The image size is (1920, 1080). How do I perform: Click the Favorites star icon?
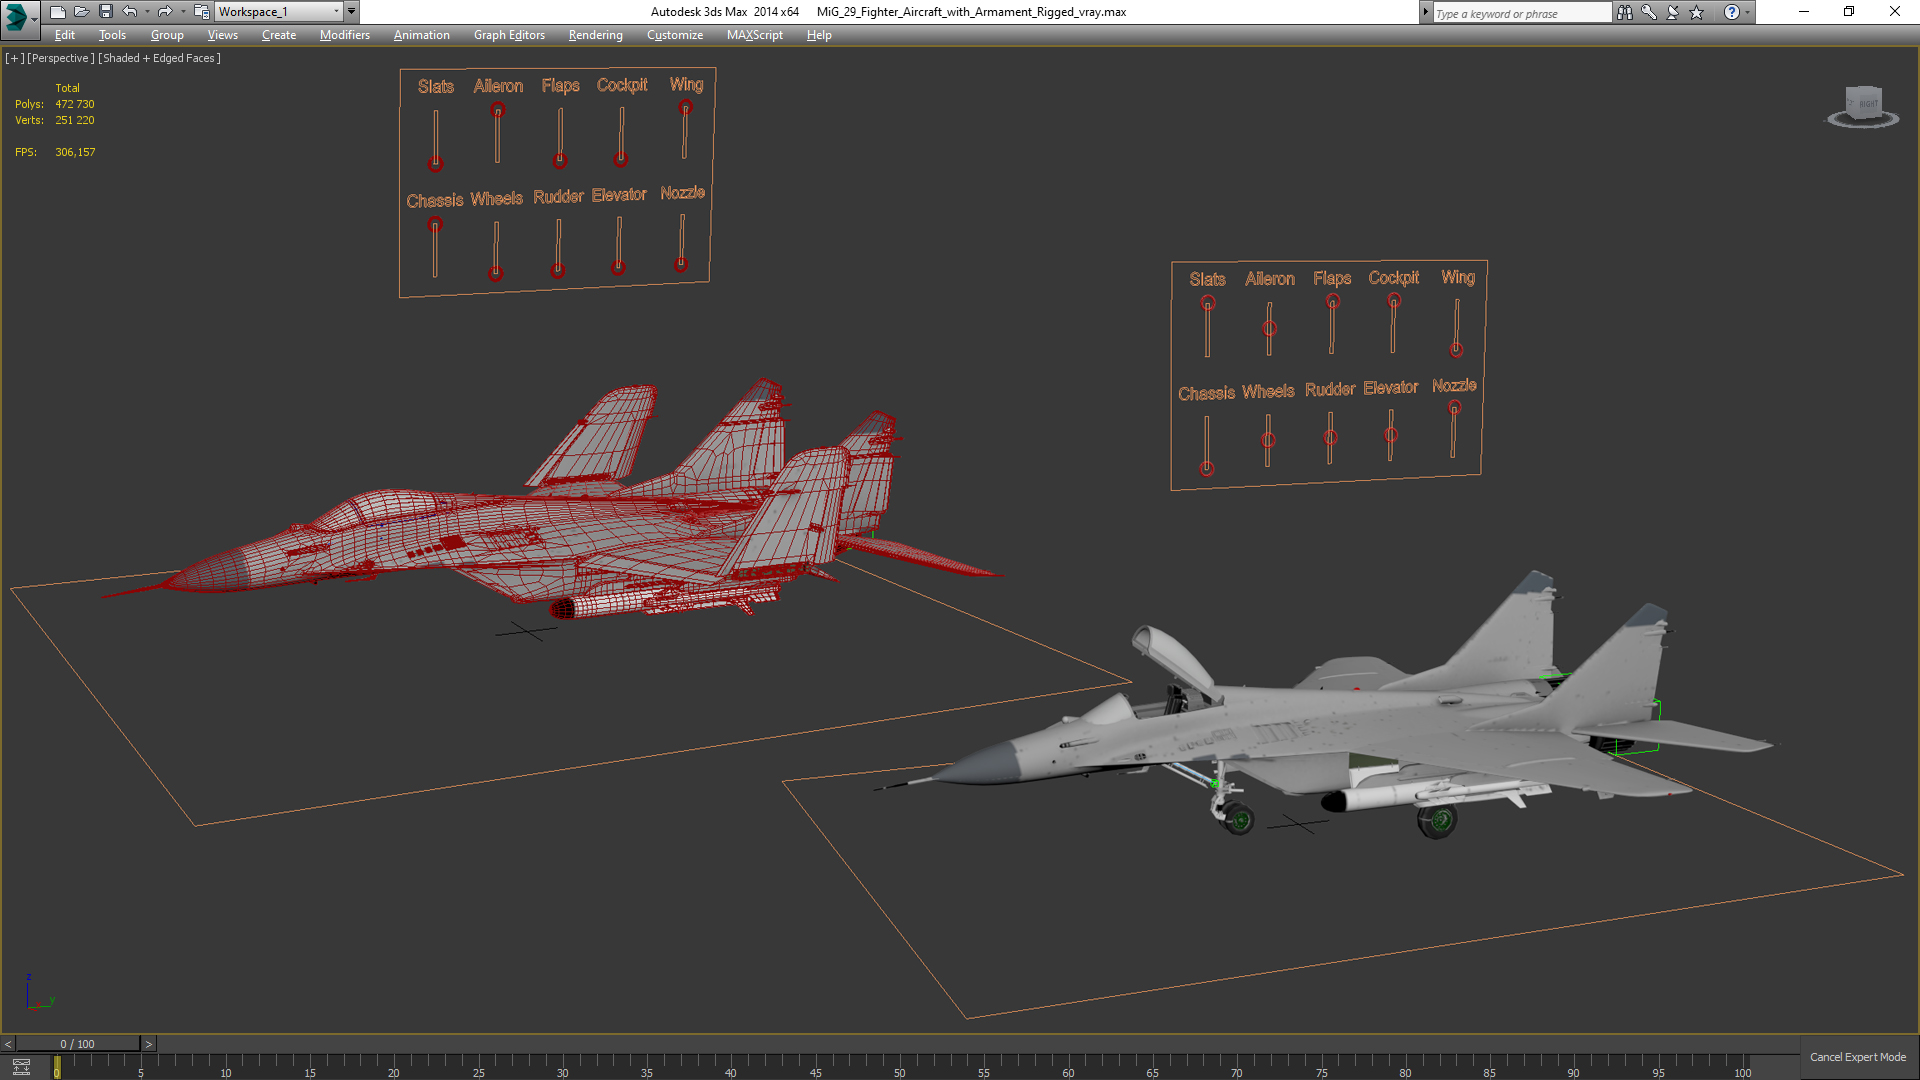tap(1697, 12)
